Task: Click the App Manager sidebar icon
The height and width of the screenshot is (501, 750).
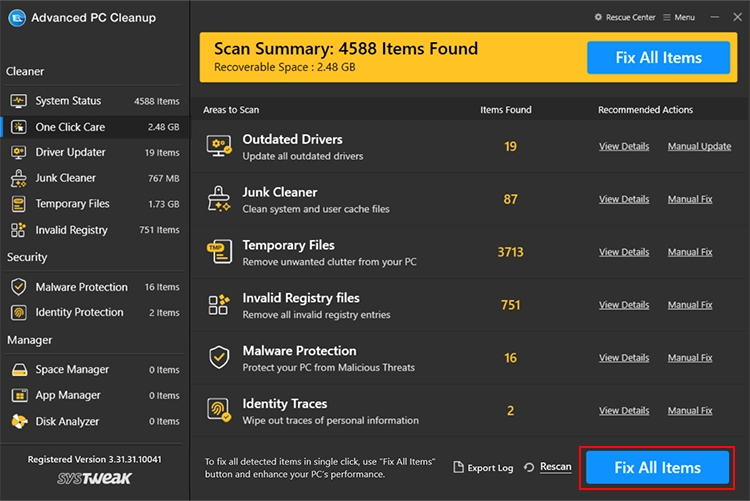Action: pos(19,395)
